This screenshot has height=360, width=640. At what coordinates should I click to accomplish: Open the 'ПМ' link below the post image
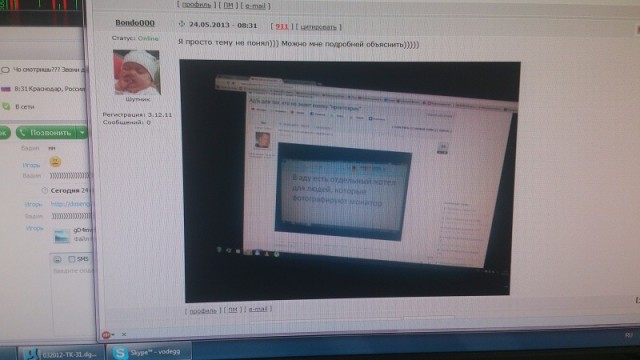pyautogui.click(x=232, y=310)
